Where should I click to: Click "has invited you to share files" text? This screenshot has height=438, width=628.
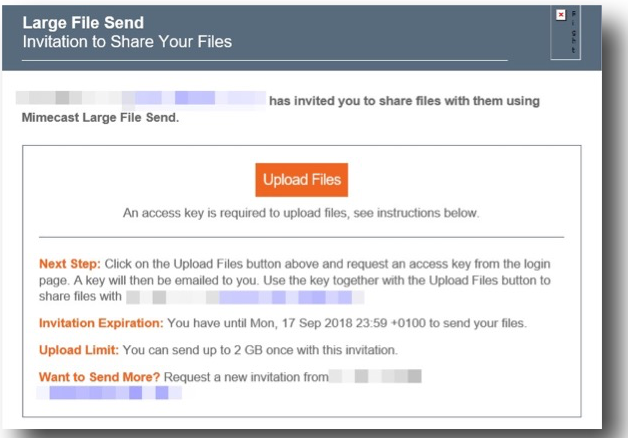(x=404, y=100)
